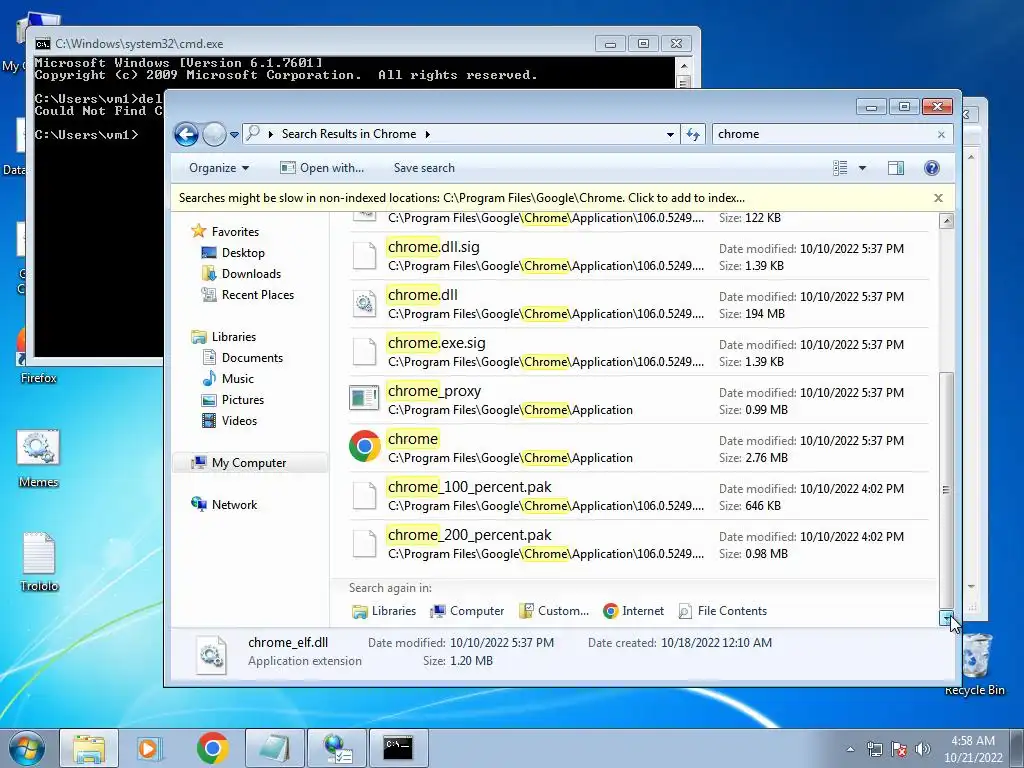This screenshot has width=1024, height=768.
Task: Open the Trololo desktop file icon
Action: tap(39, 562)
